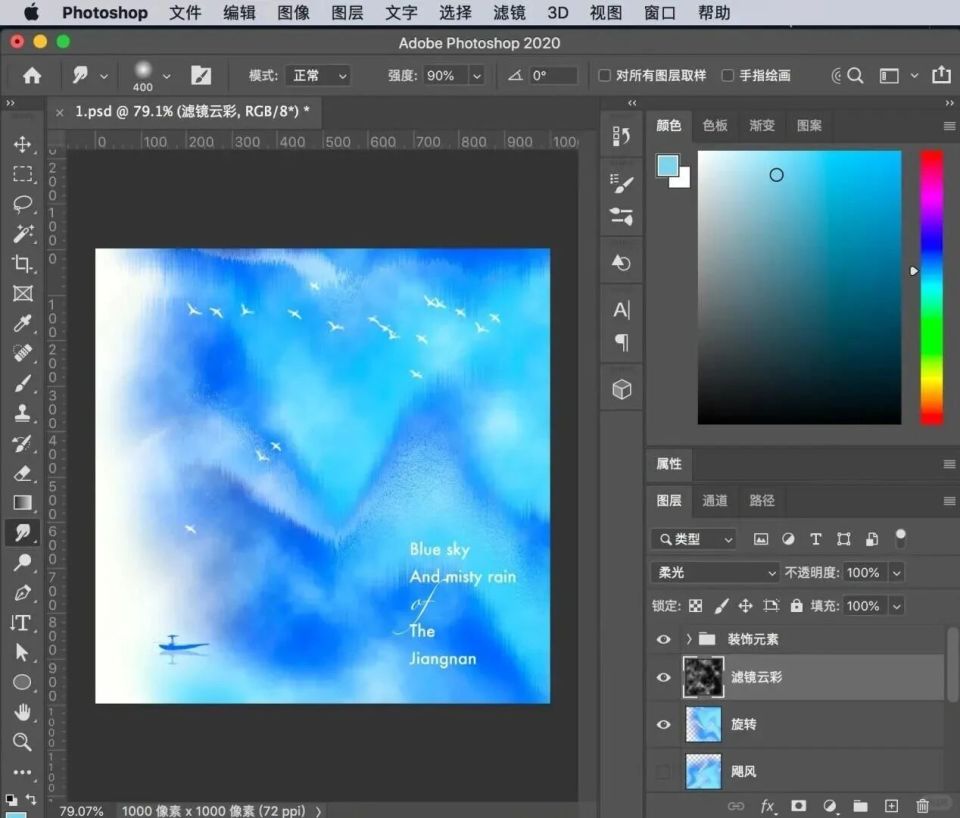
Task: Open the 模式 正常 dropdown
Action: pos(318,76)
